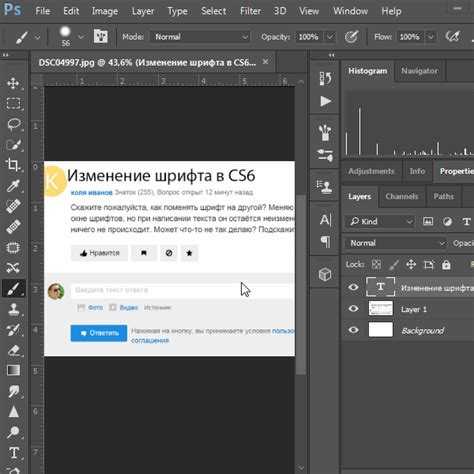Switch to the Paths tab

click(x=443, y=196)
